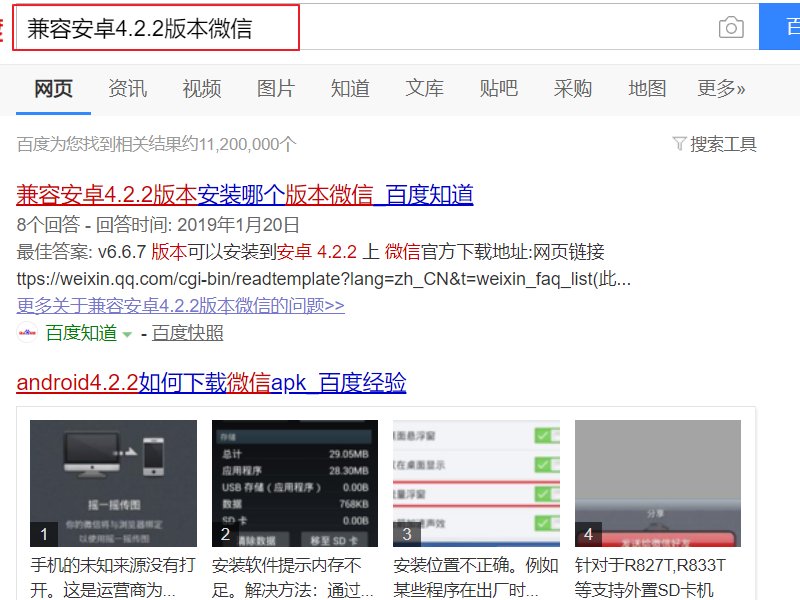Switch to the 地图 tab
Image resolution: width=800 pixels, height=600 pixels.
pos(647,88)
